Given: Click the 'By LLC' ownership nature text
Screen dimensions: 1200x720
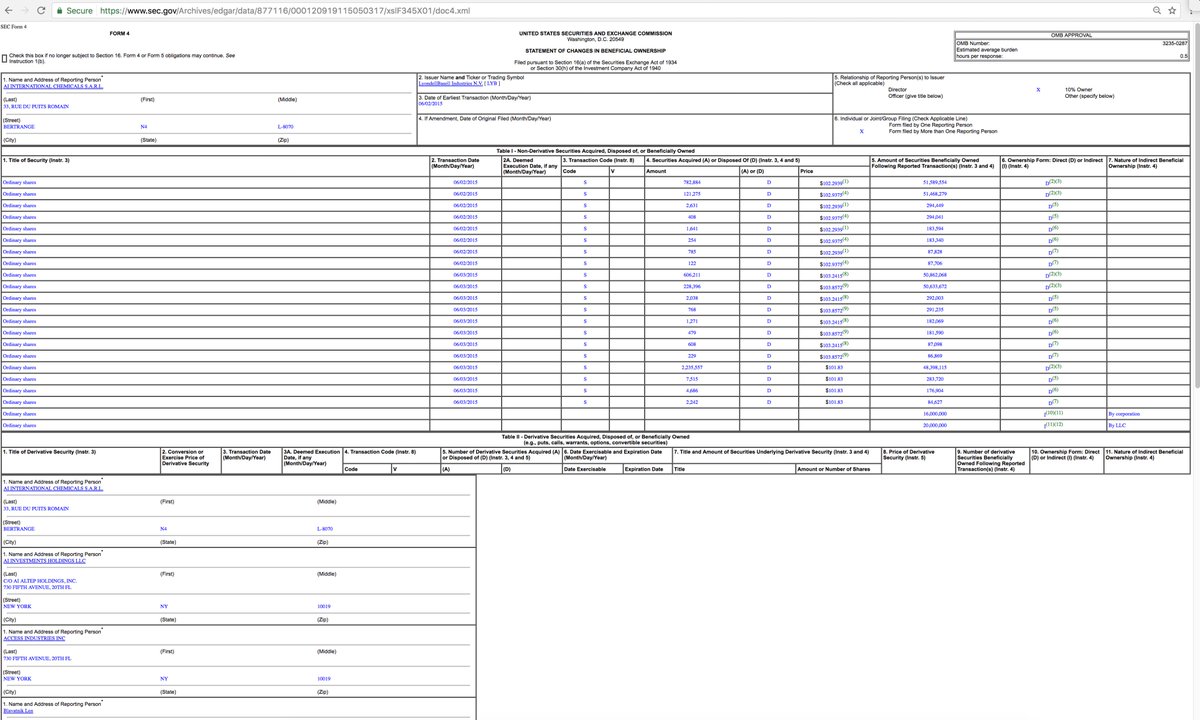Looking at the screenshot, I should pos(1117,425).
